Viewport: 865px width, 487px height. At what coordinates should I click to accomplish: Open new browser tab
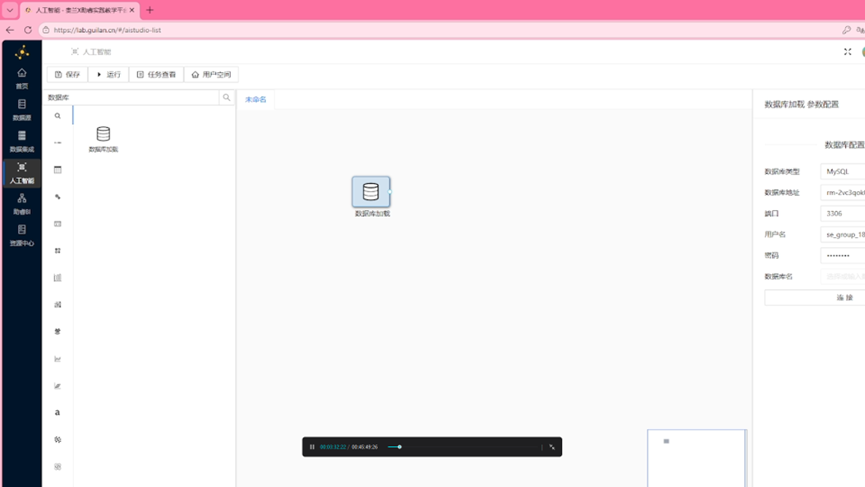[x=149, y=10]
